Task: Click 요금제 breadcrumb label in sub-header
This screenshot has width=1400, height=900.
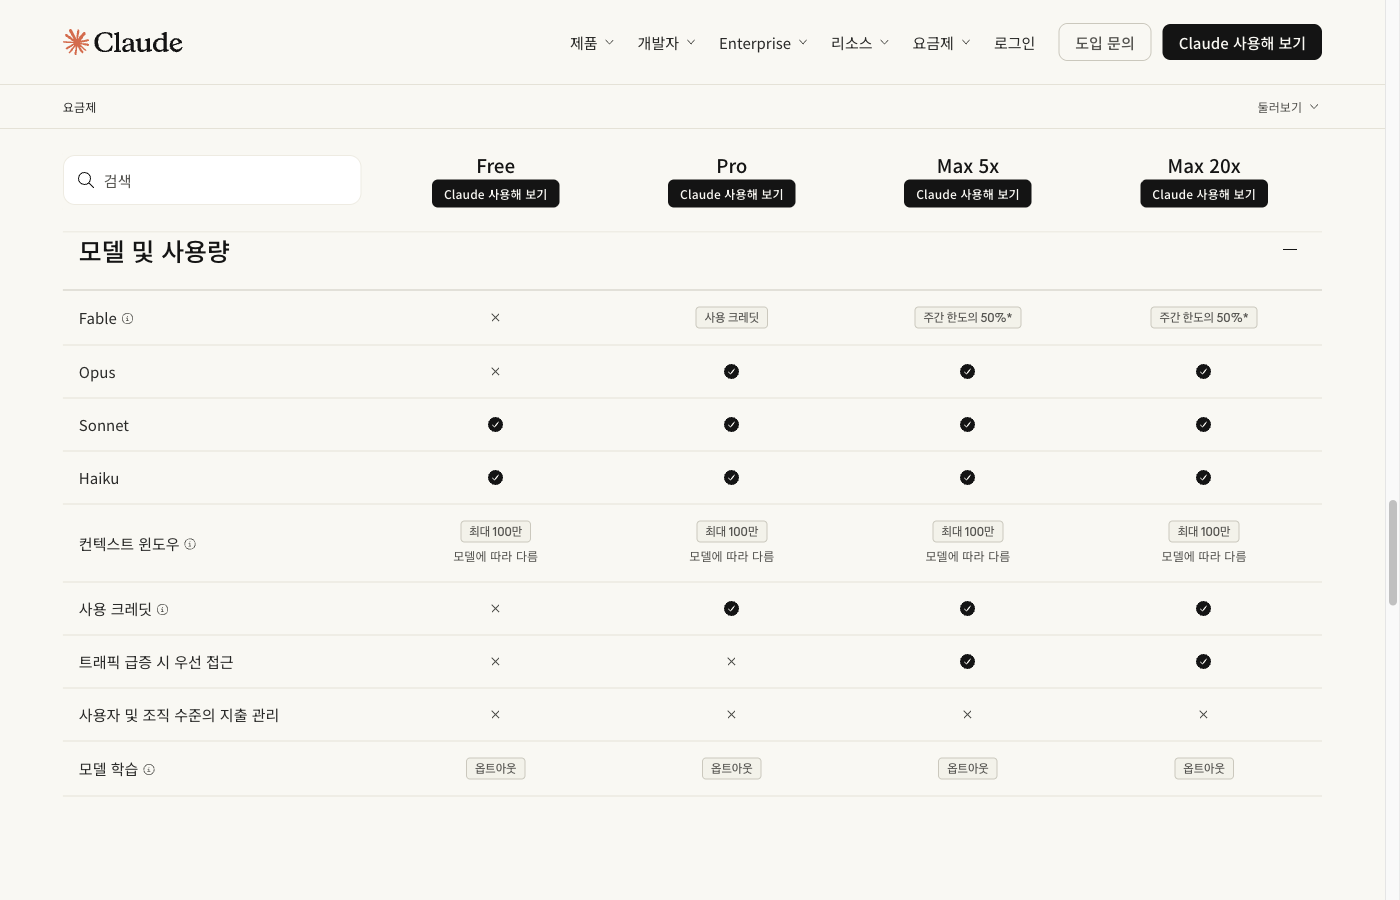Action: tap(79, 107)
